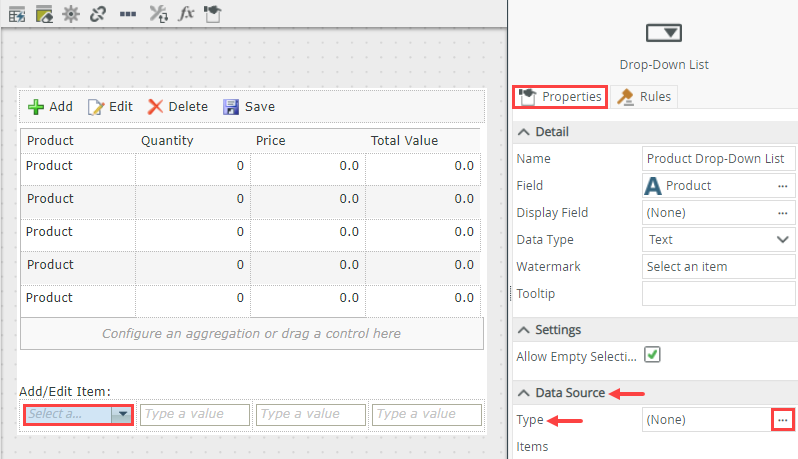
Task: Switch to the Rules tab
Action: click(644, 97)
